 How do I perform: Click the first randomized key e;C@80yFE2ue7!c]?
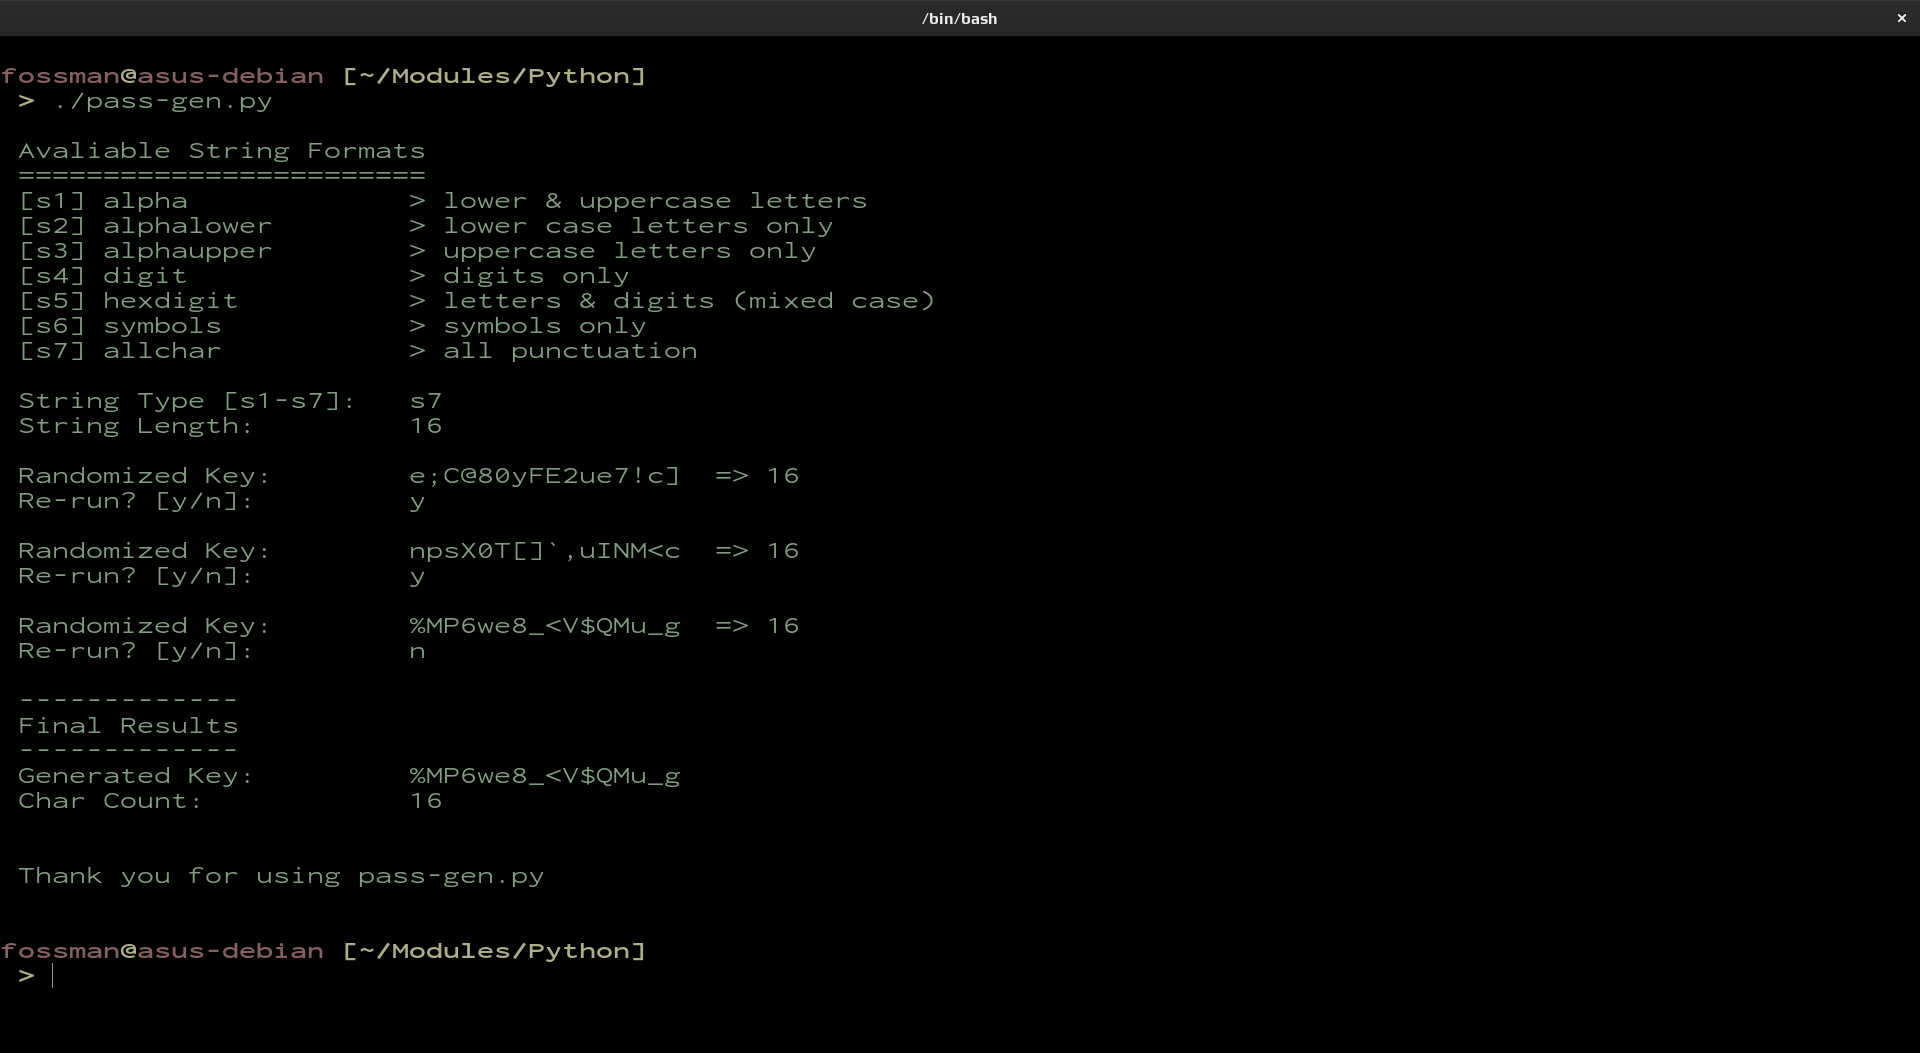[x=544, y=476]
